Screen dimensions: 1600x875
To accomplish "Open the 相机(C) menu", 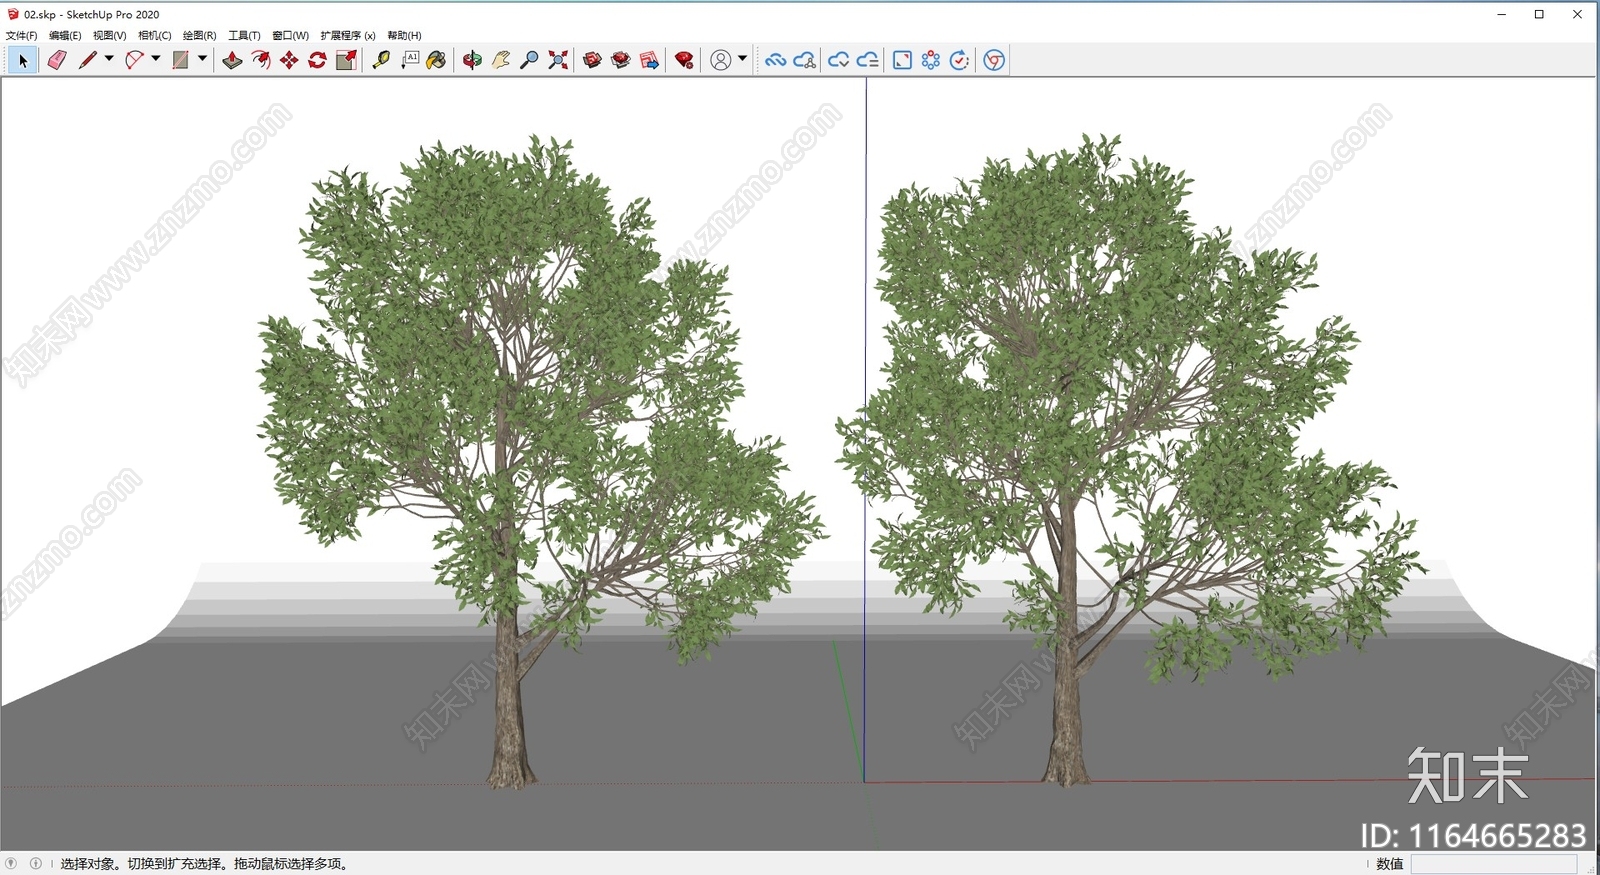I will 155,35.
